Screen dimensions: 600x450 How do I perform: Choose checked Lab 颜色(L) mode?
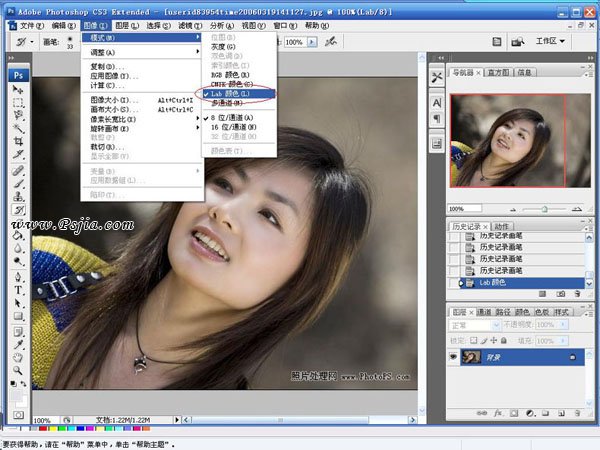[x=238, y=94]
